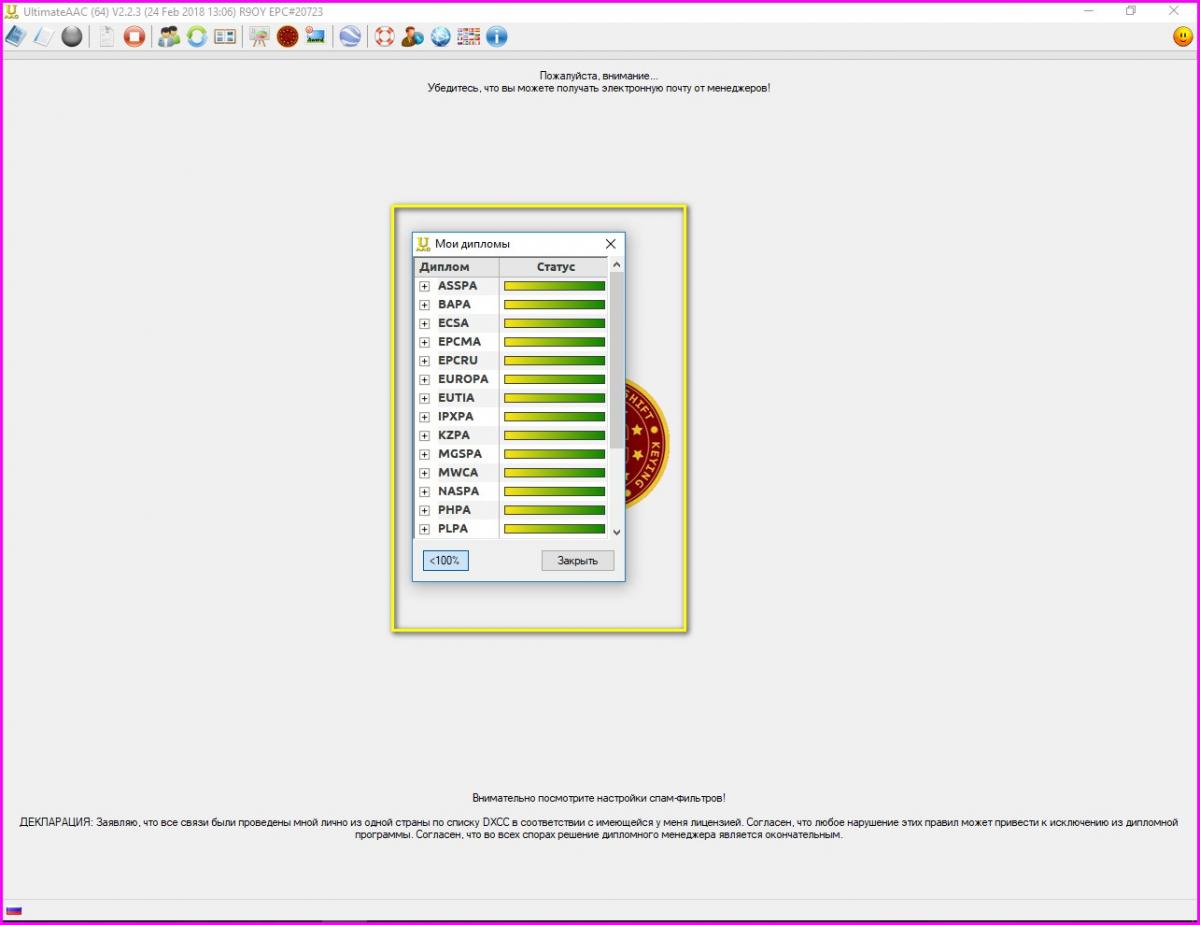The image size is (1200, 925).
Task: Click the red-white lifebuoy help icon
Action: [384, 37]
